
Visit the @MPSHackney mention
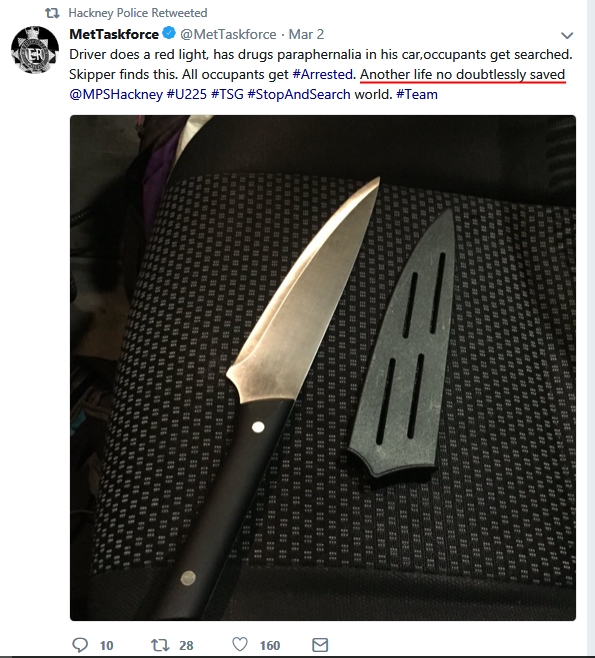(116, 94)
